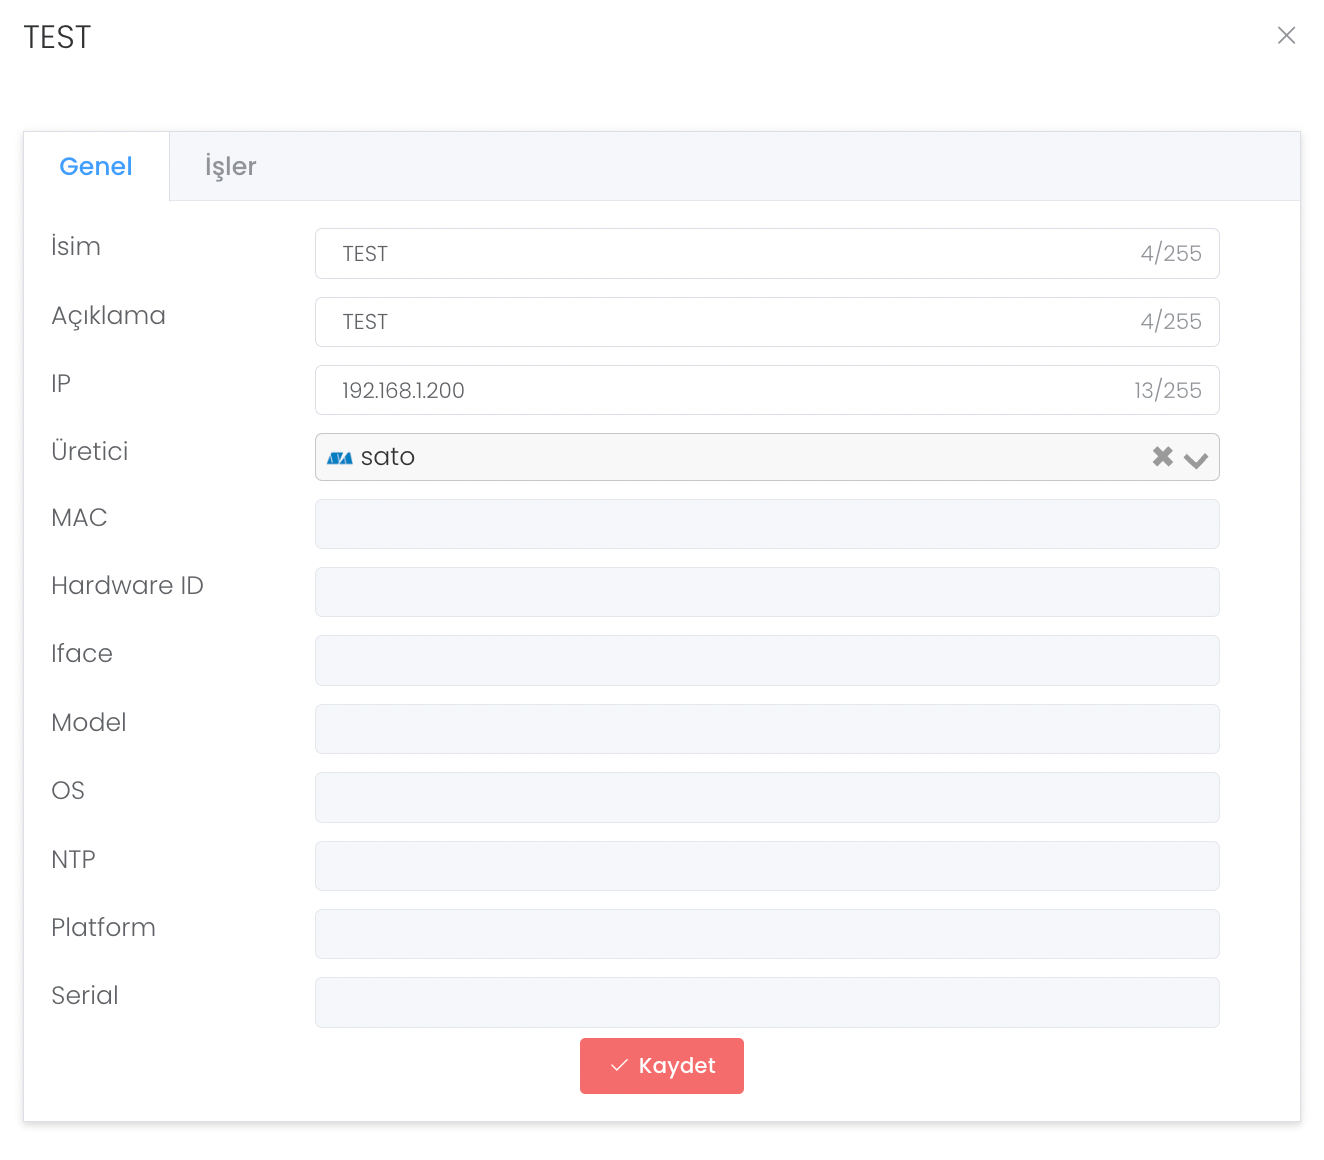Viewport: 1324px width, 1160px height.
Task: Click the sato logo icon
Action: click(340, 458)
